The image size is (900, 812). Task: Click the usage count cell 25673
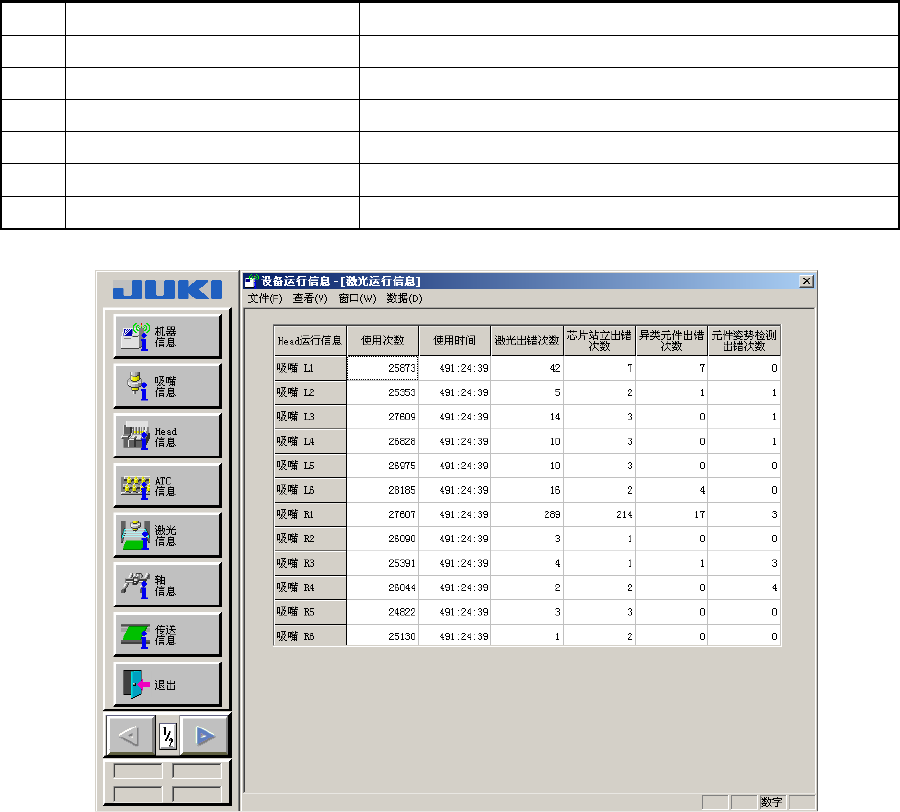click(x=382, y=368)
